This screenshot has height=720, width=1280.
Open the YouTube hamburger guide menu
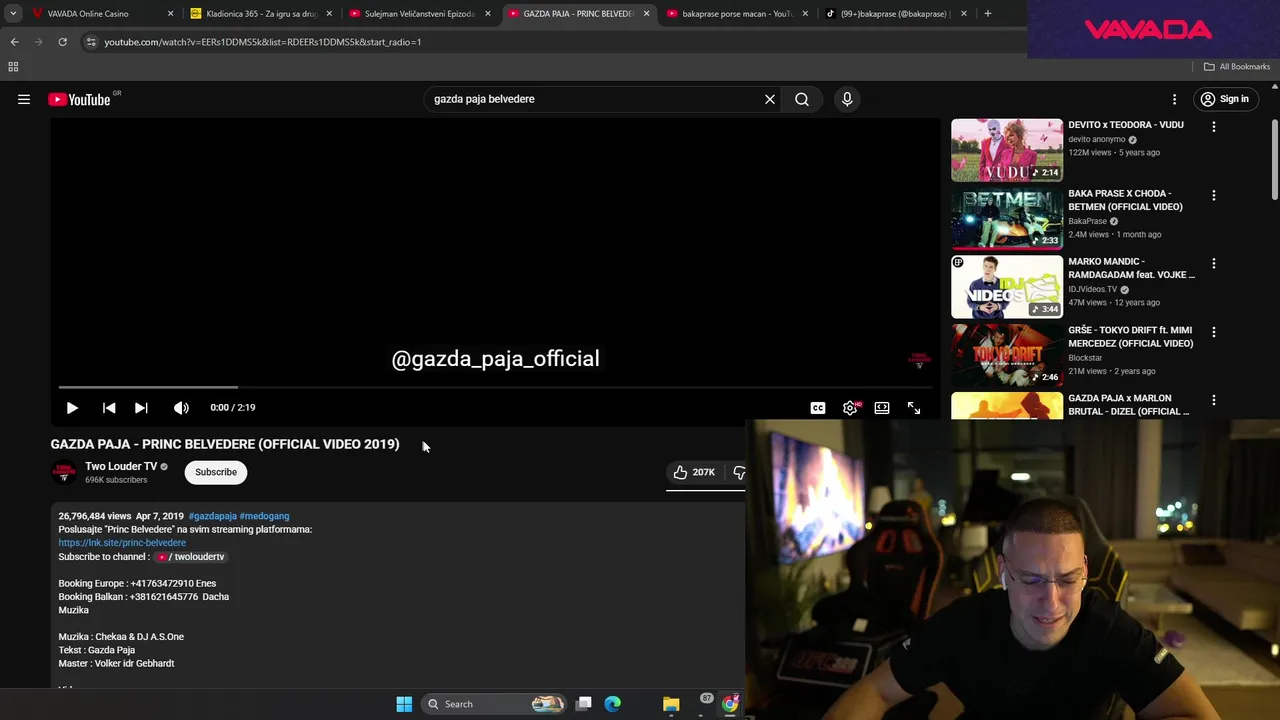pyautogui.click(x=24, y=99)
